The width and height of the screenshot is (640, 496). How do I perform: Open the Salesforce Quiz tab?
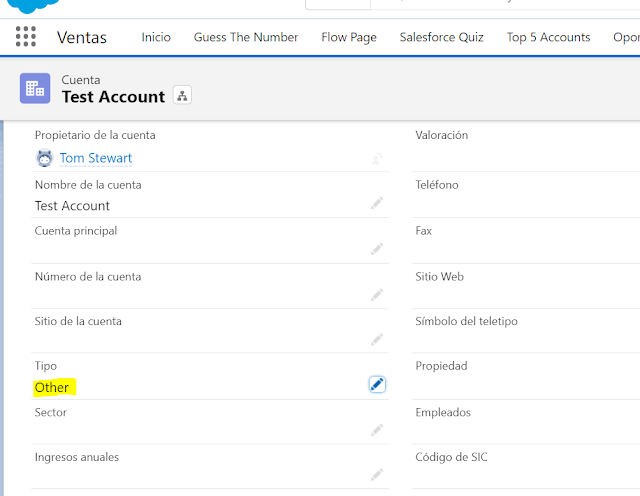click(x=441, y=37)
